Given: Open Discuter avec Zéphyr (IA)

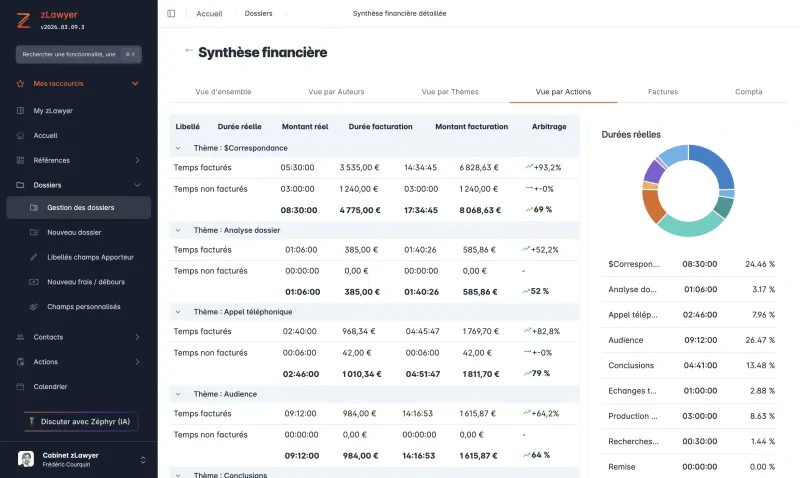Looking at the screenshot, I should click(x=81, y=421).
